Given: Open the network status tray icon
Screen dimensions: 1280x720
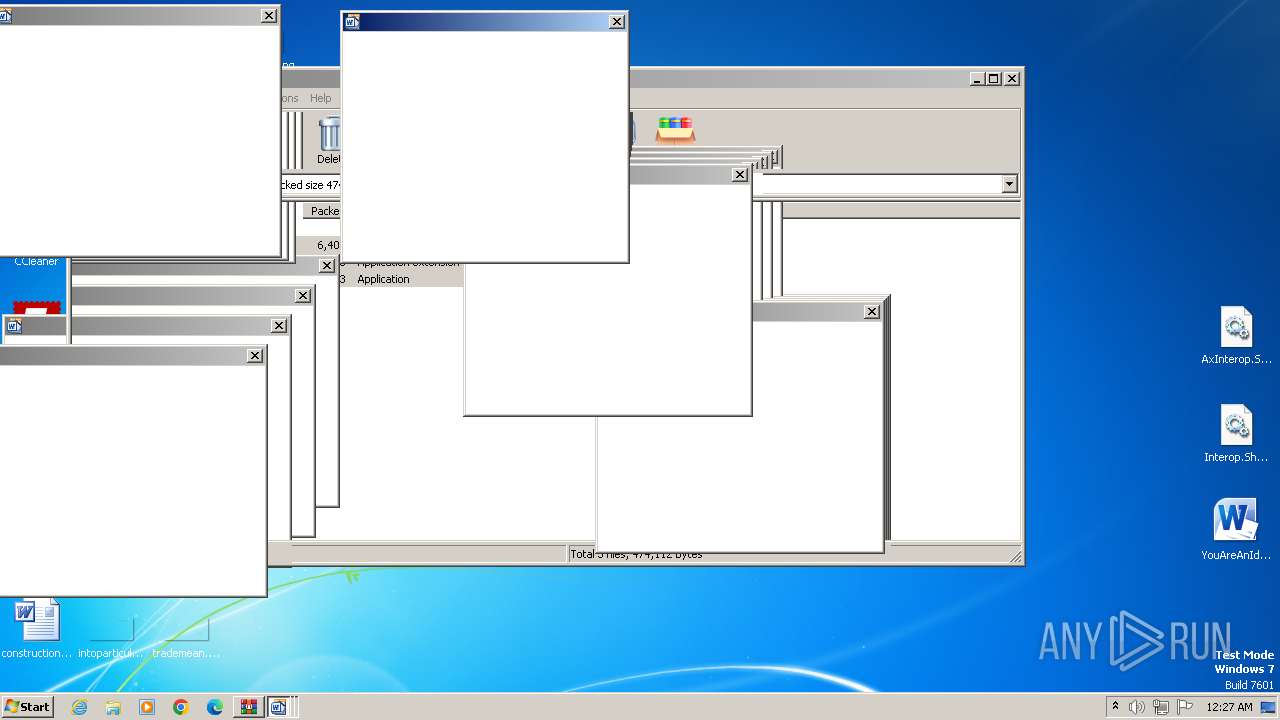Looking at the screenshot, I should 1161,707.
